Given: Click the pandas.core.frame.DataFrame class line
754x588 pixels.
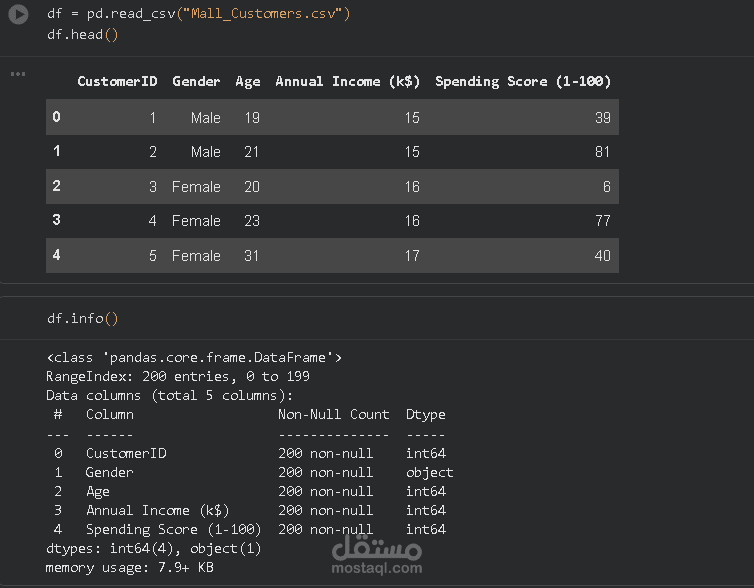Looking at the screenshot, I should (x=194, y=358).
